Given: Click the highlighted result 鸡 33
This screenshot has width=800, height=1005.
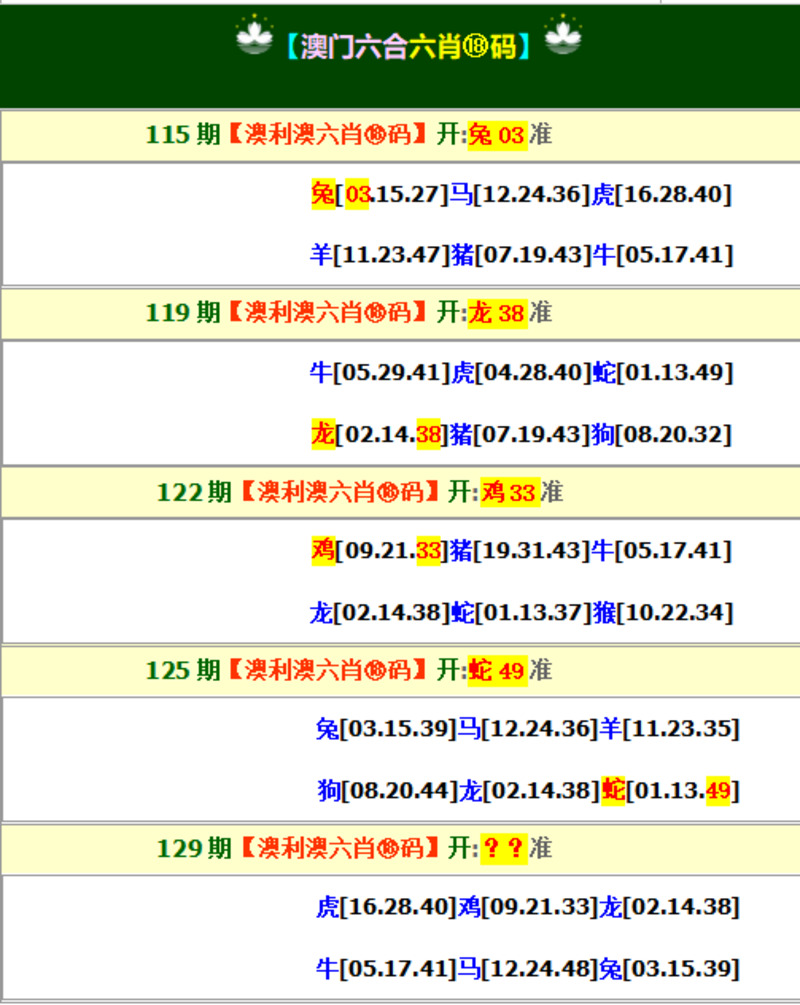Looking at the screenshot, I should tap(510, 492).
